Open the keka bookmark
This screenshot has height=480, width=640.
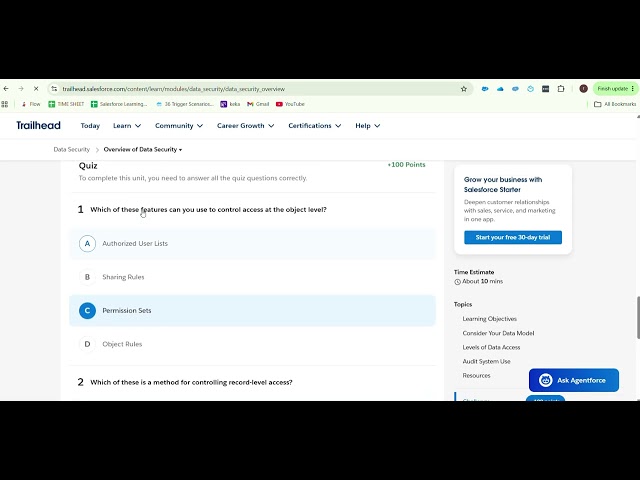coord(230,104)
